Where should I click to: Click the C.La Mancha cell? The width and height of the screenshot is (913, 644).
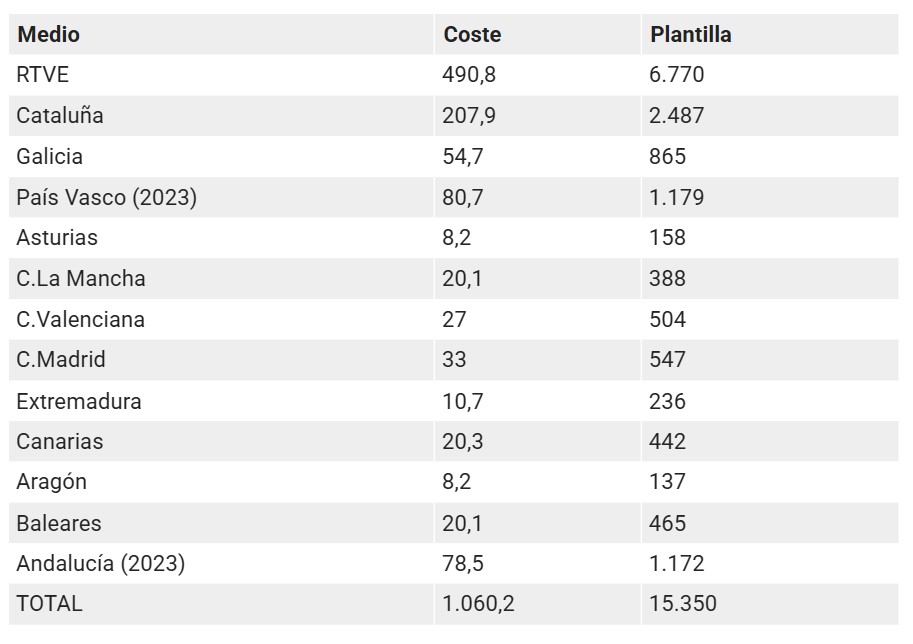coord(80,279)
